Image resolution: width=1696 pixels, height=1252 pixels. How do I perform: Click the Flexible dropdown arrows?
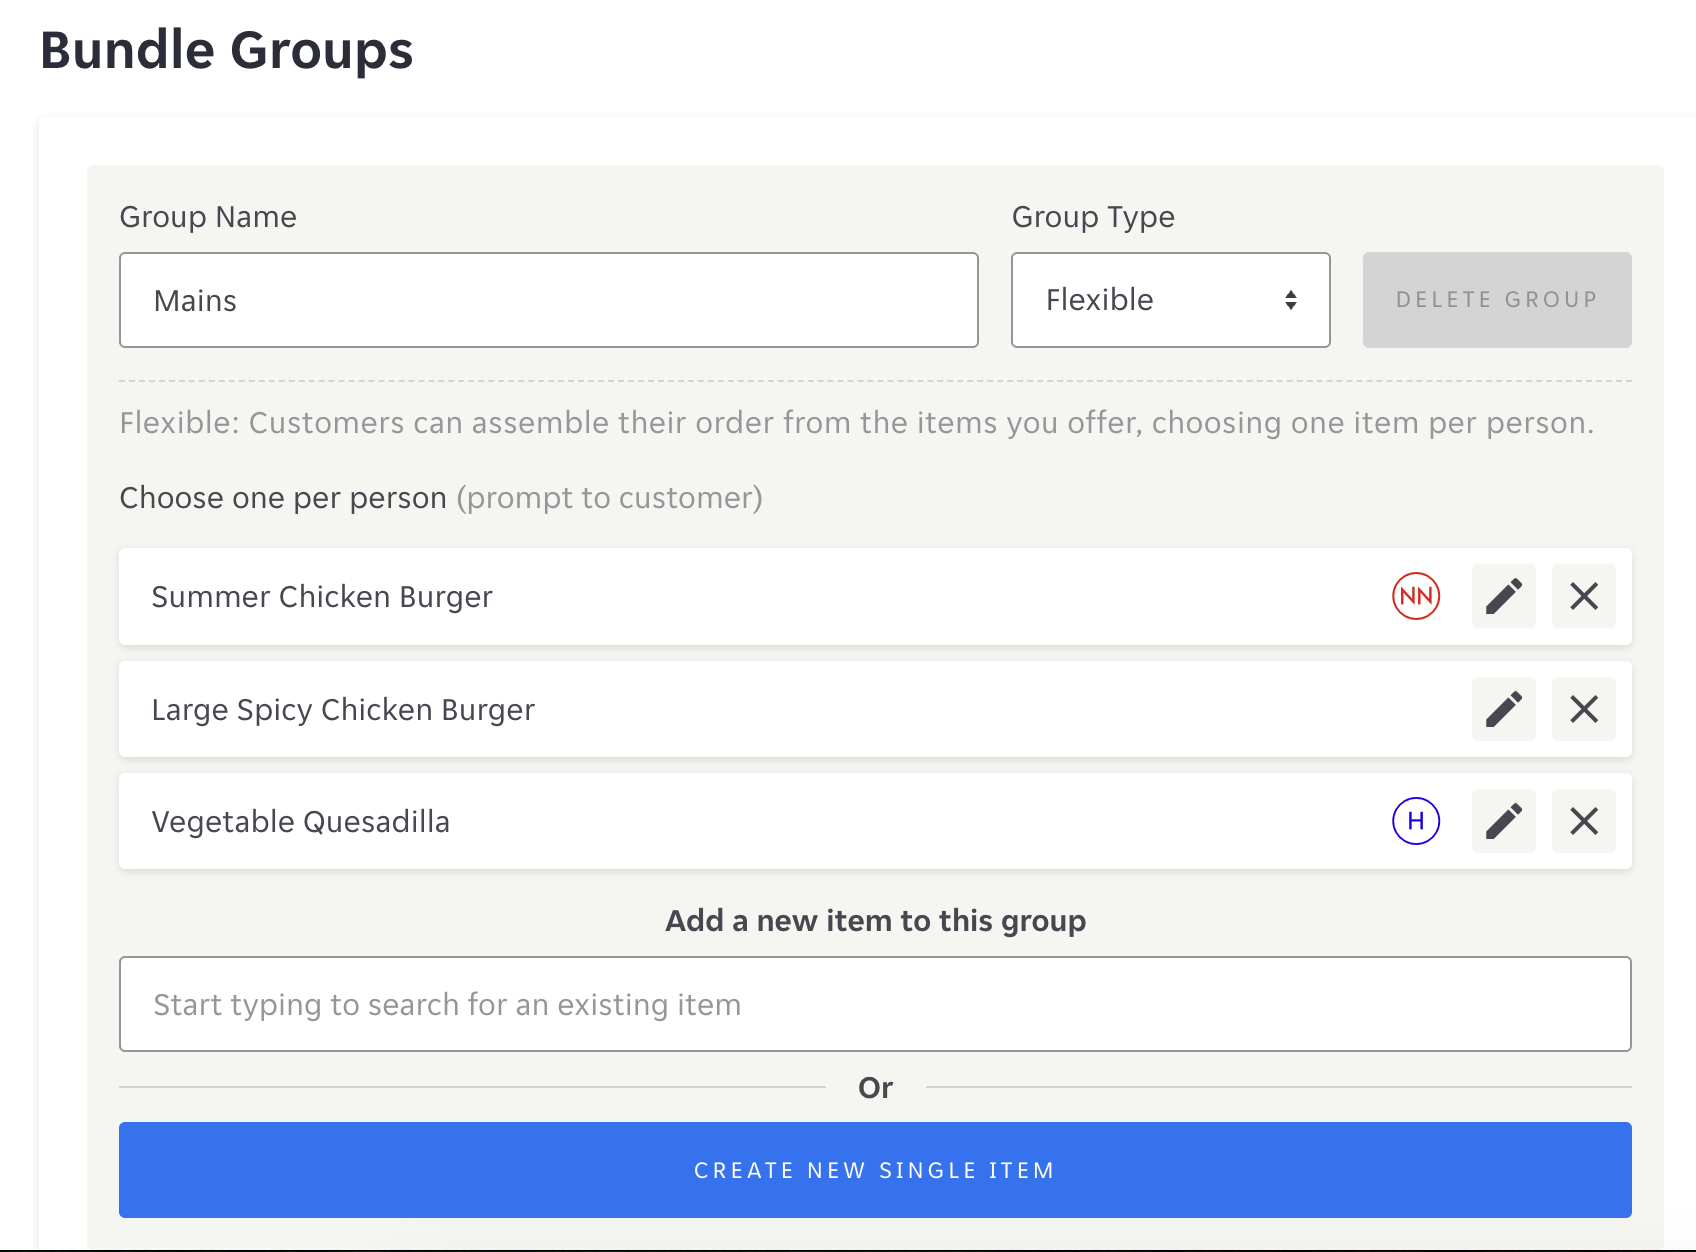1291,300
